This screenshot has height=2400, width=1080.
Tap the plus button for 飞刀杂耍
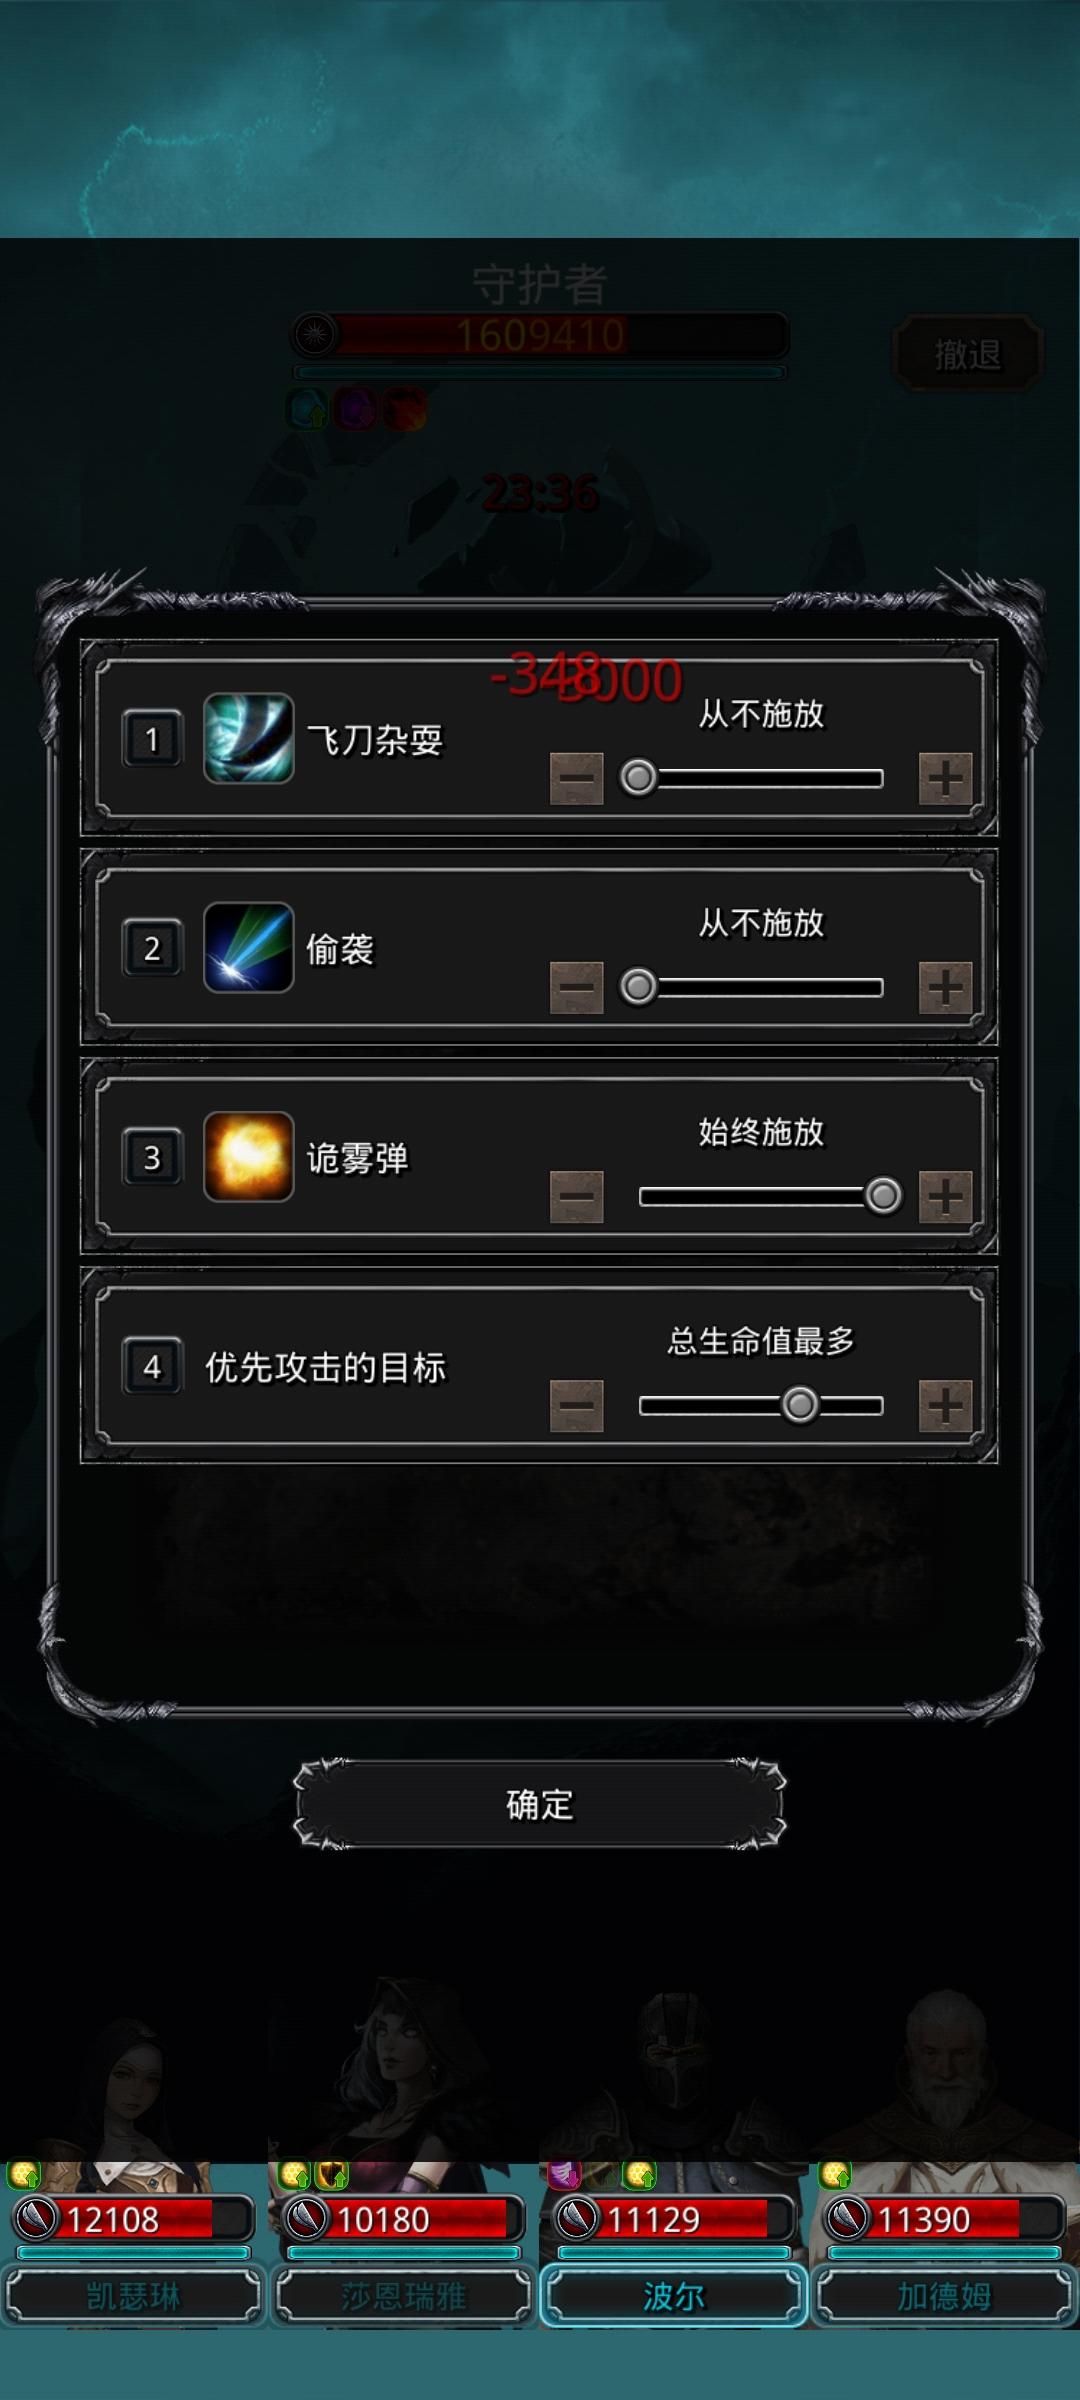tap(945, 778)
